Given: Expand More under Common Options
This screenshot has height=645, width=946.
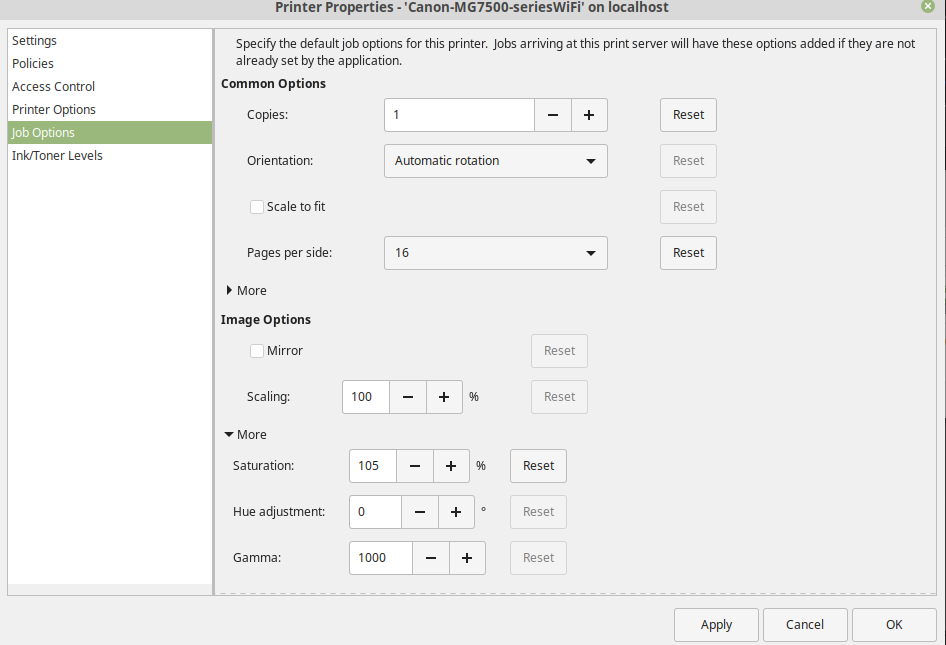Looking at the screenshot, I should point(245,291).
